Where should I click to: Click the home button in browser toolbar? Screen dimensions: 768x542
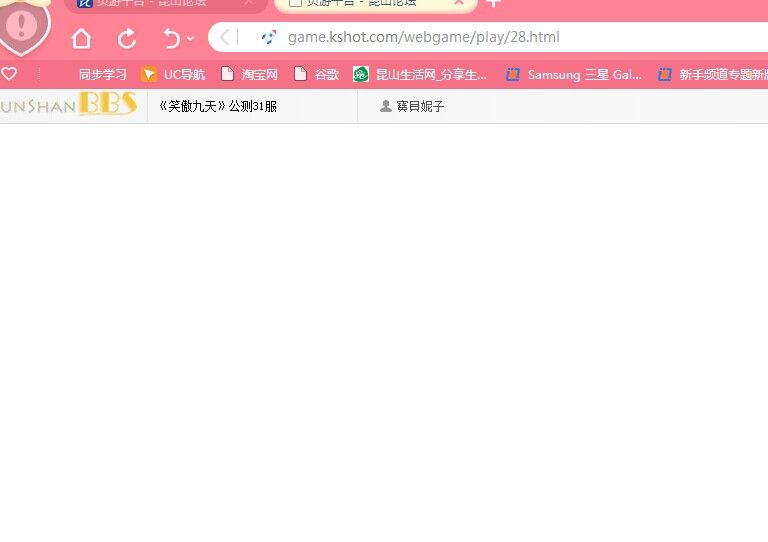click(81, 38)
